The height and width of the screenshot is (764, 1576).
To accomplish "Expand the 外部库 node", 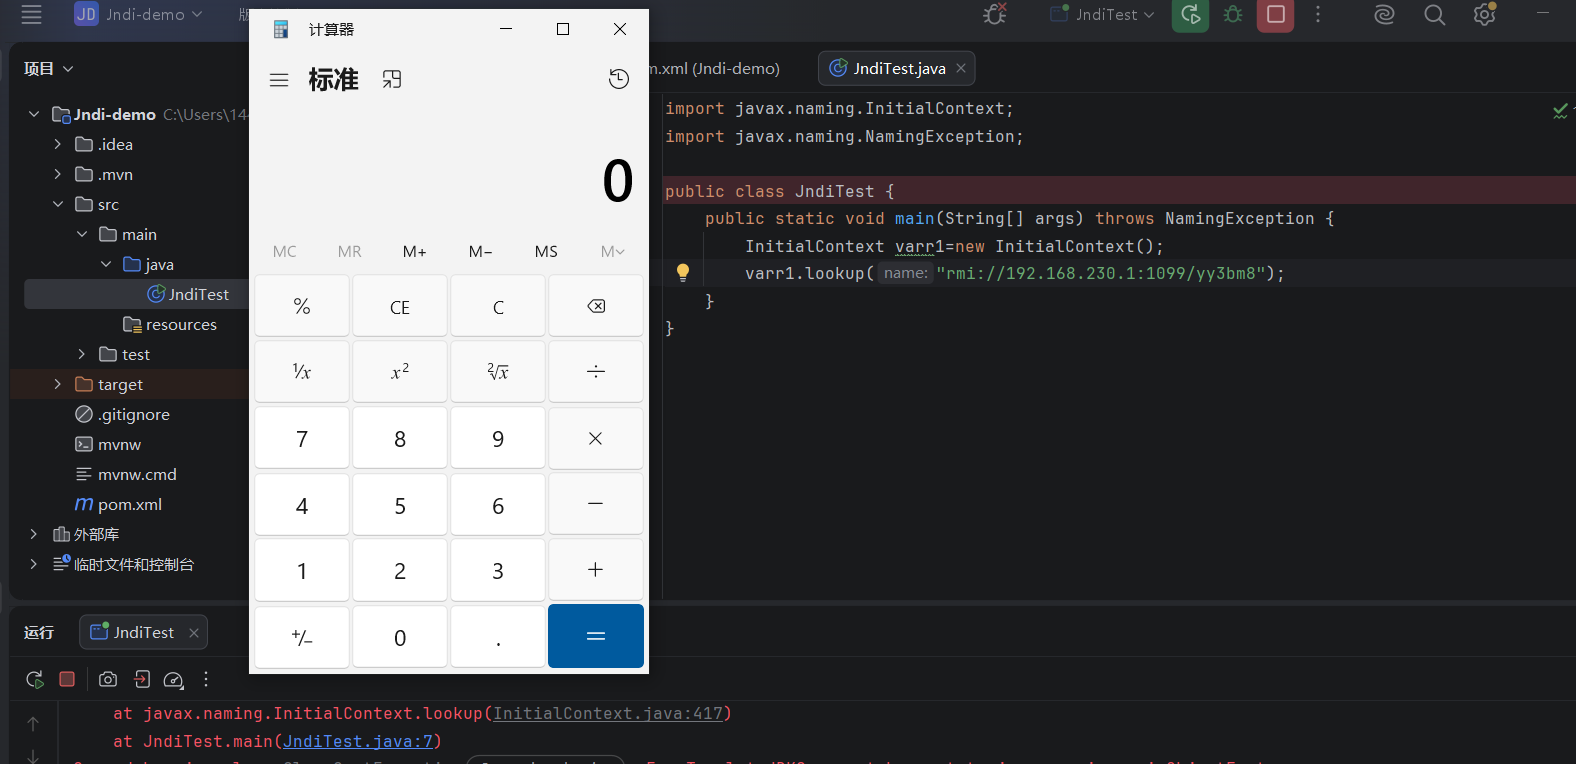I will point(34,534).
